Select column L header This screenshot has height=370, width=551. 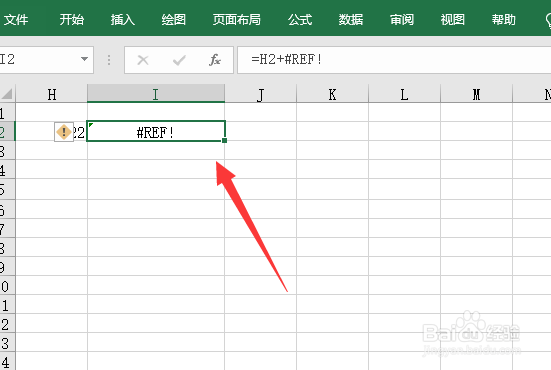click(404, 94)
